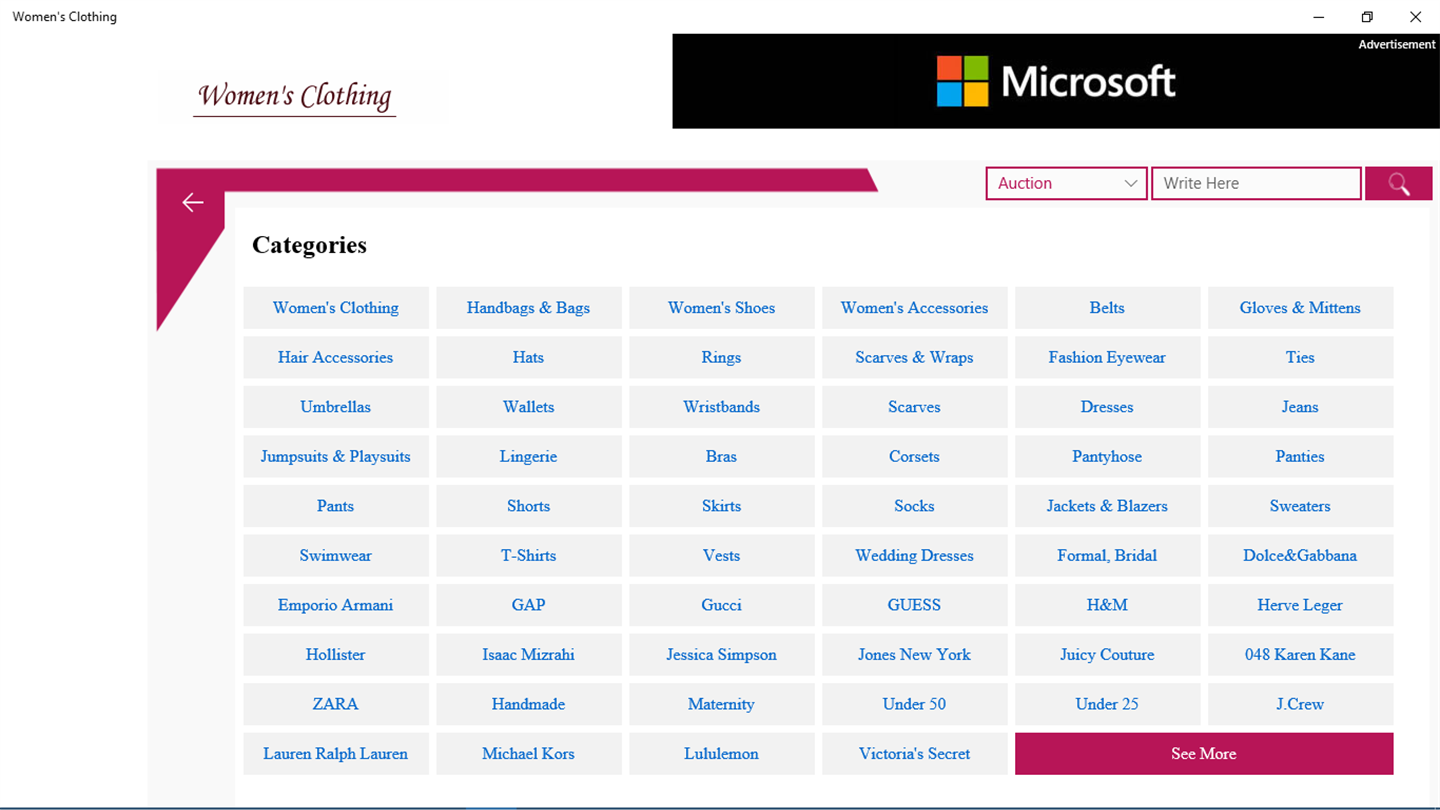Select Women's Shoes category

[x=722, y=308]
